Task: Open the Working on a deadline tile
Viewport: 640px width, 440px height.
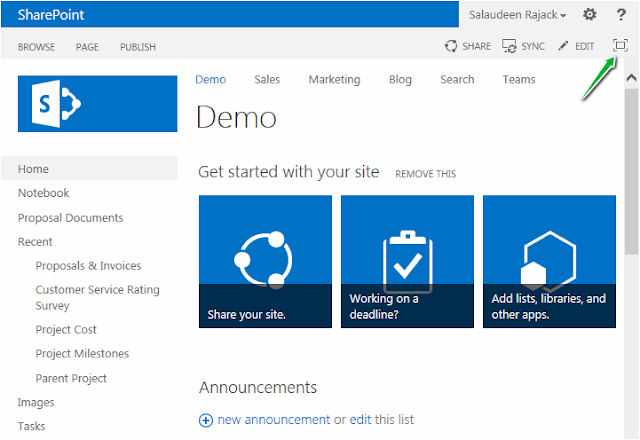Action: (407, 261)
